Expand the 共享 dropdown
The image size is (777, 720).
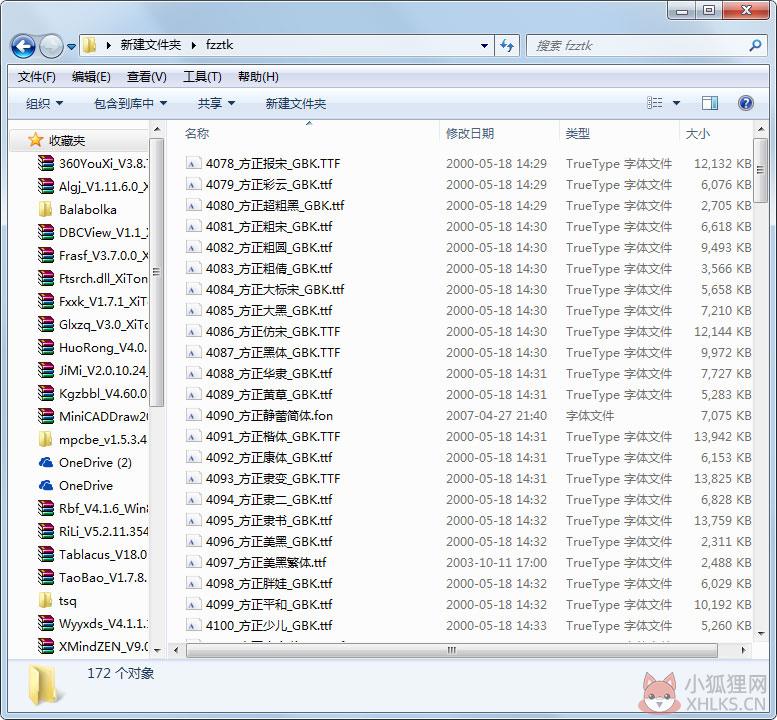point(216,104)
